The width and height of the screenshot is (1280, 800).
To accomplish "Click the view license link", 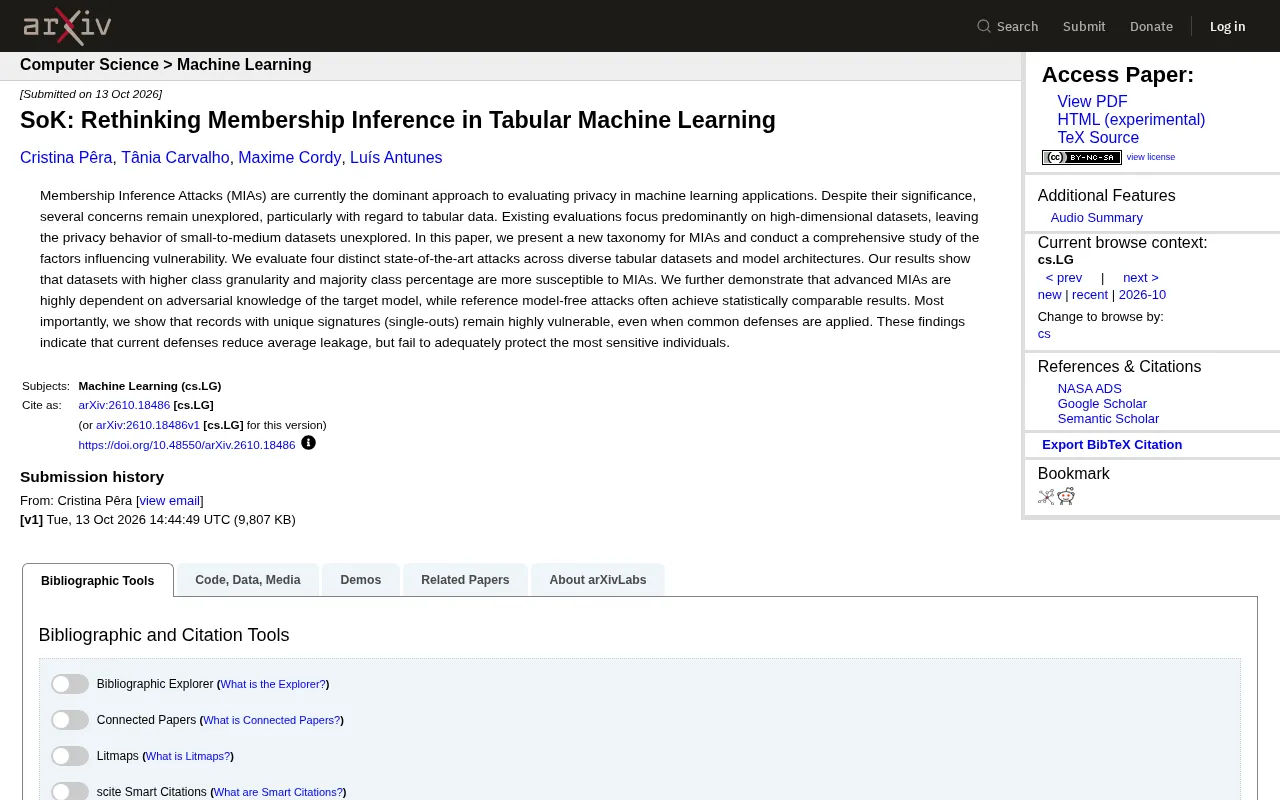I will pos(1151,157).
